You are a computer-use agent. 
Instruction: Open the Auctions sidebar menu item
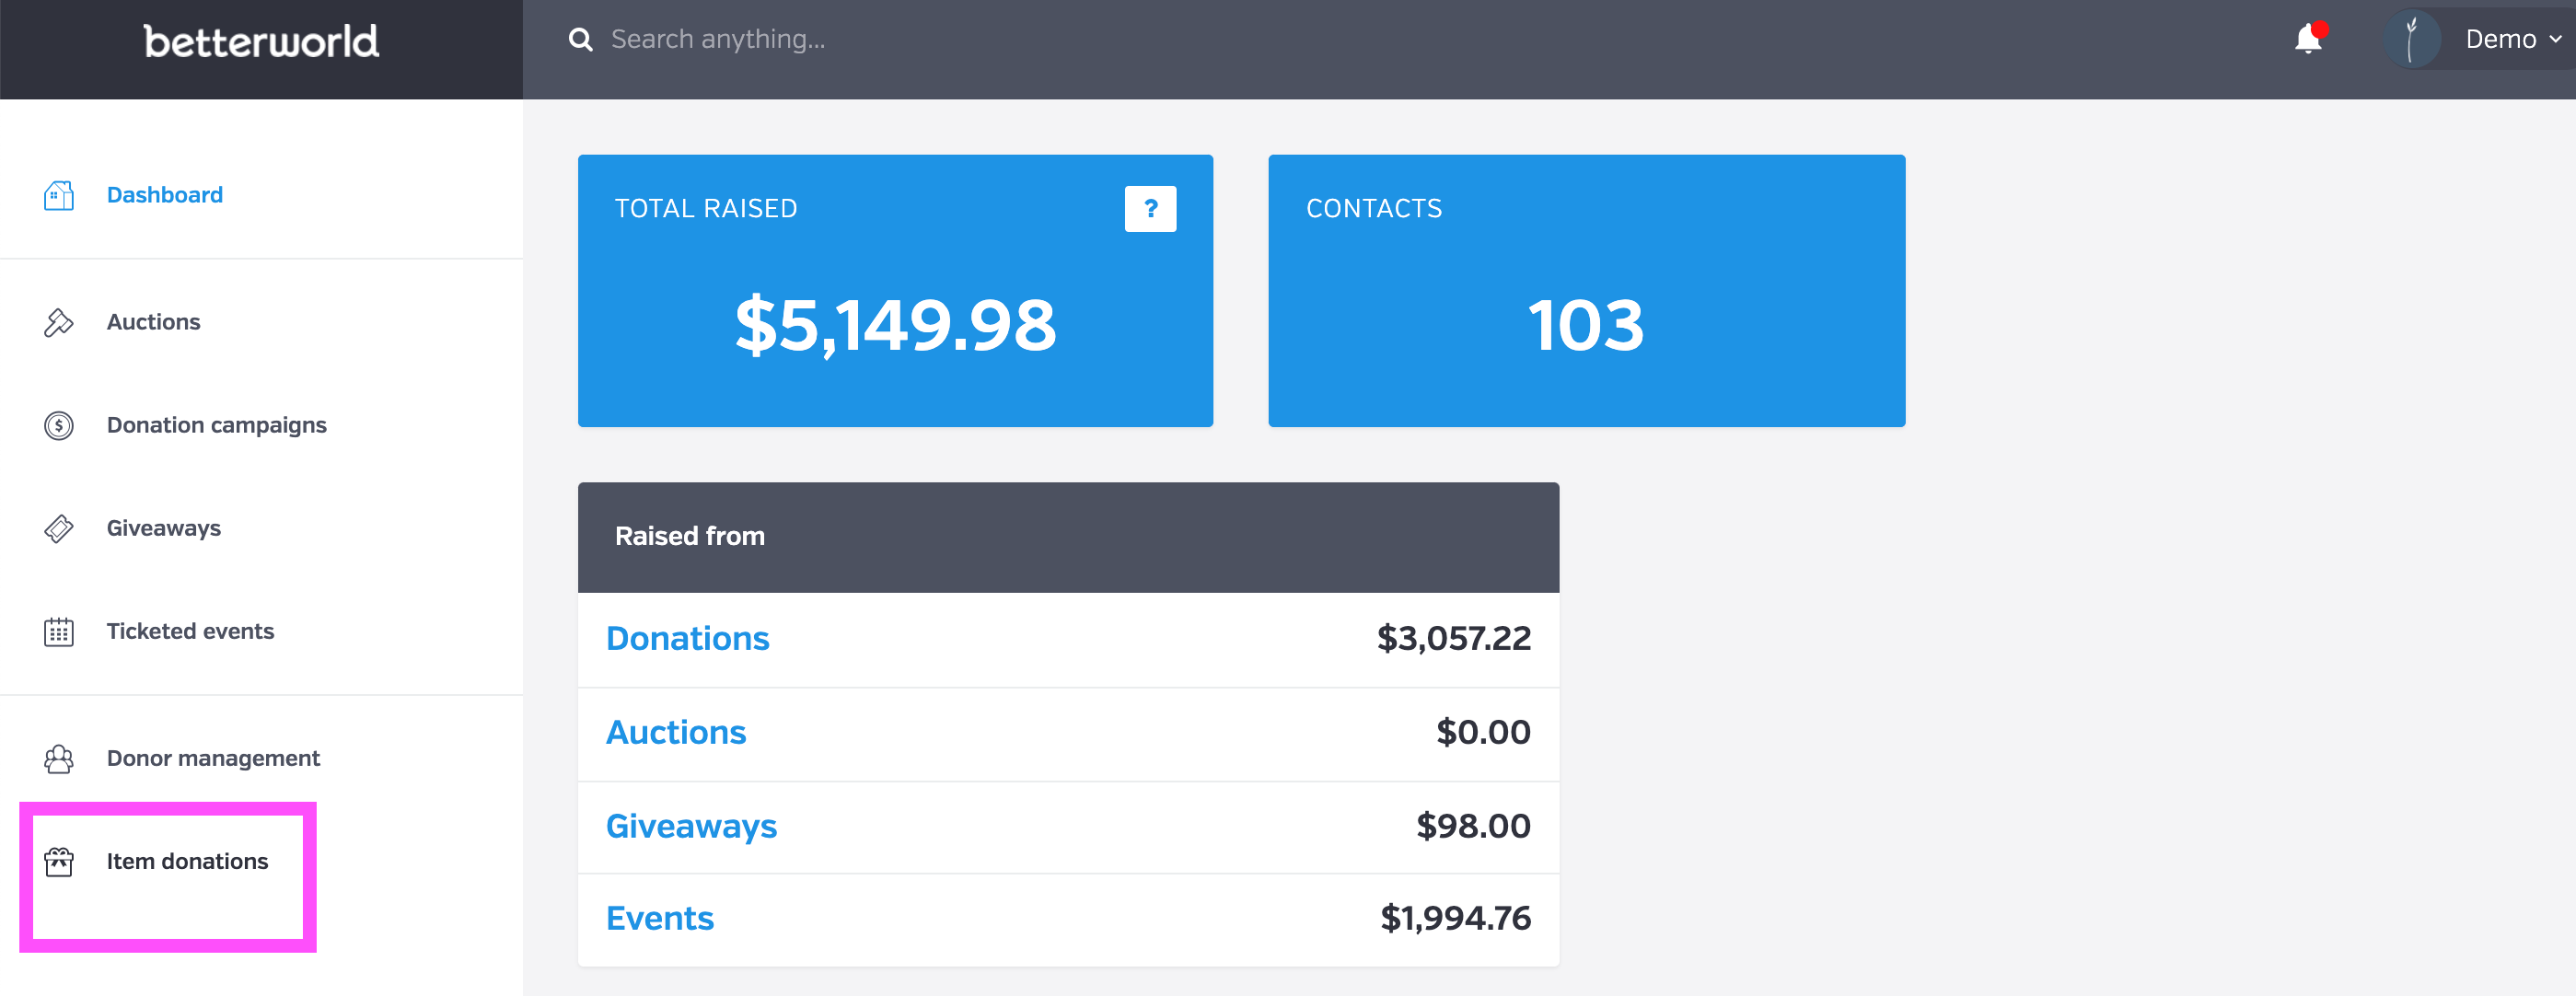tap(154, 322)
